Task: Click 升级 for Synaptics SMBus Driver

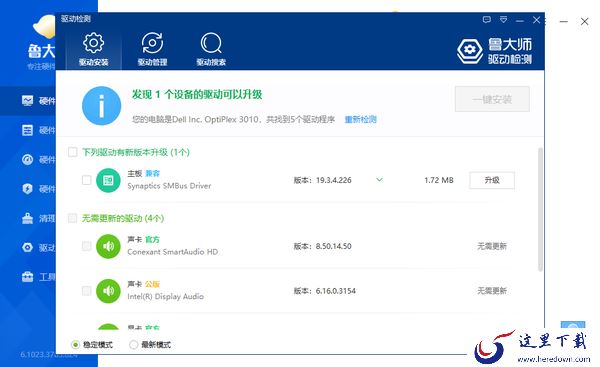Action: coord(492,180)
